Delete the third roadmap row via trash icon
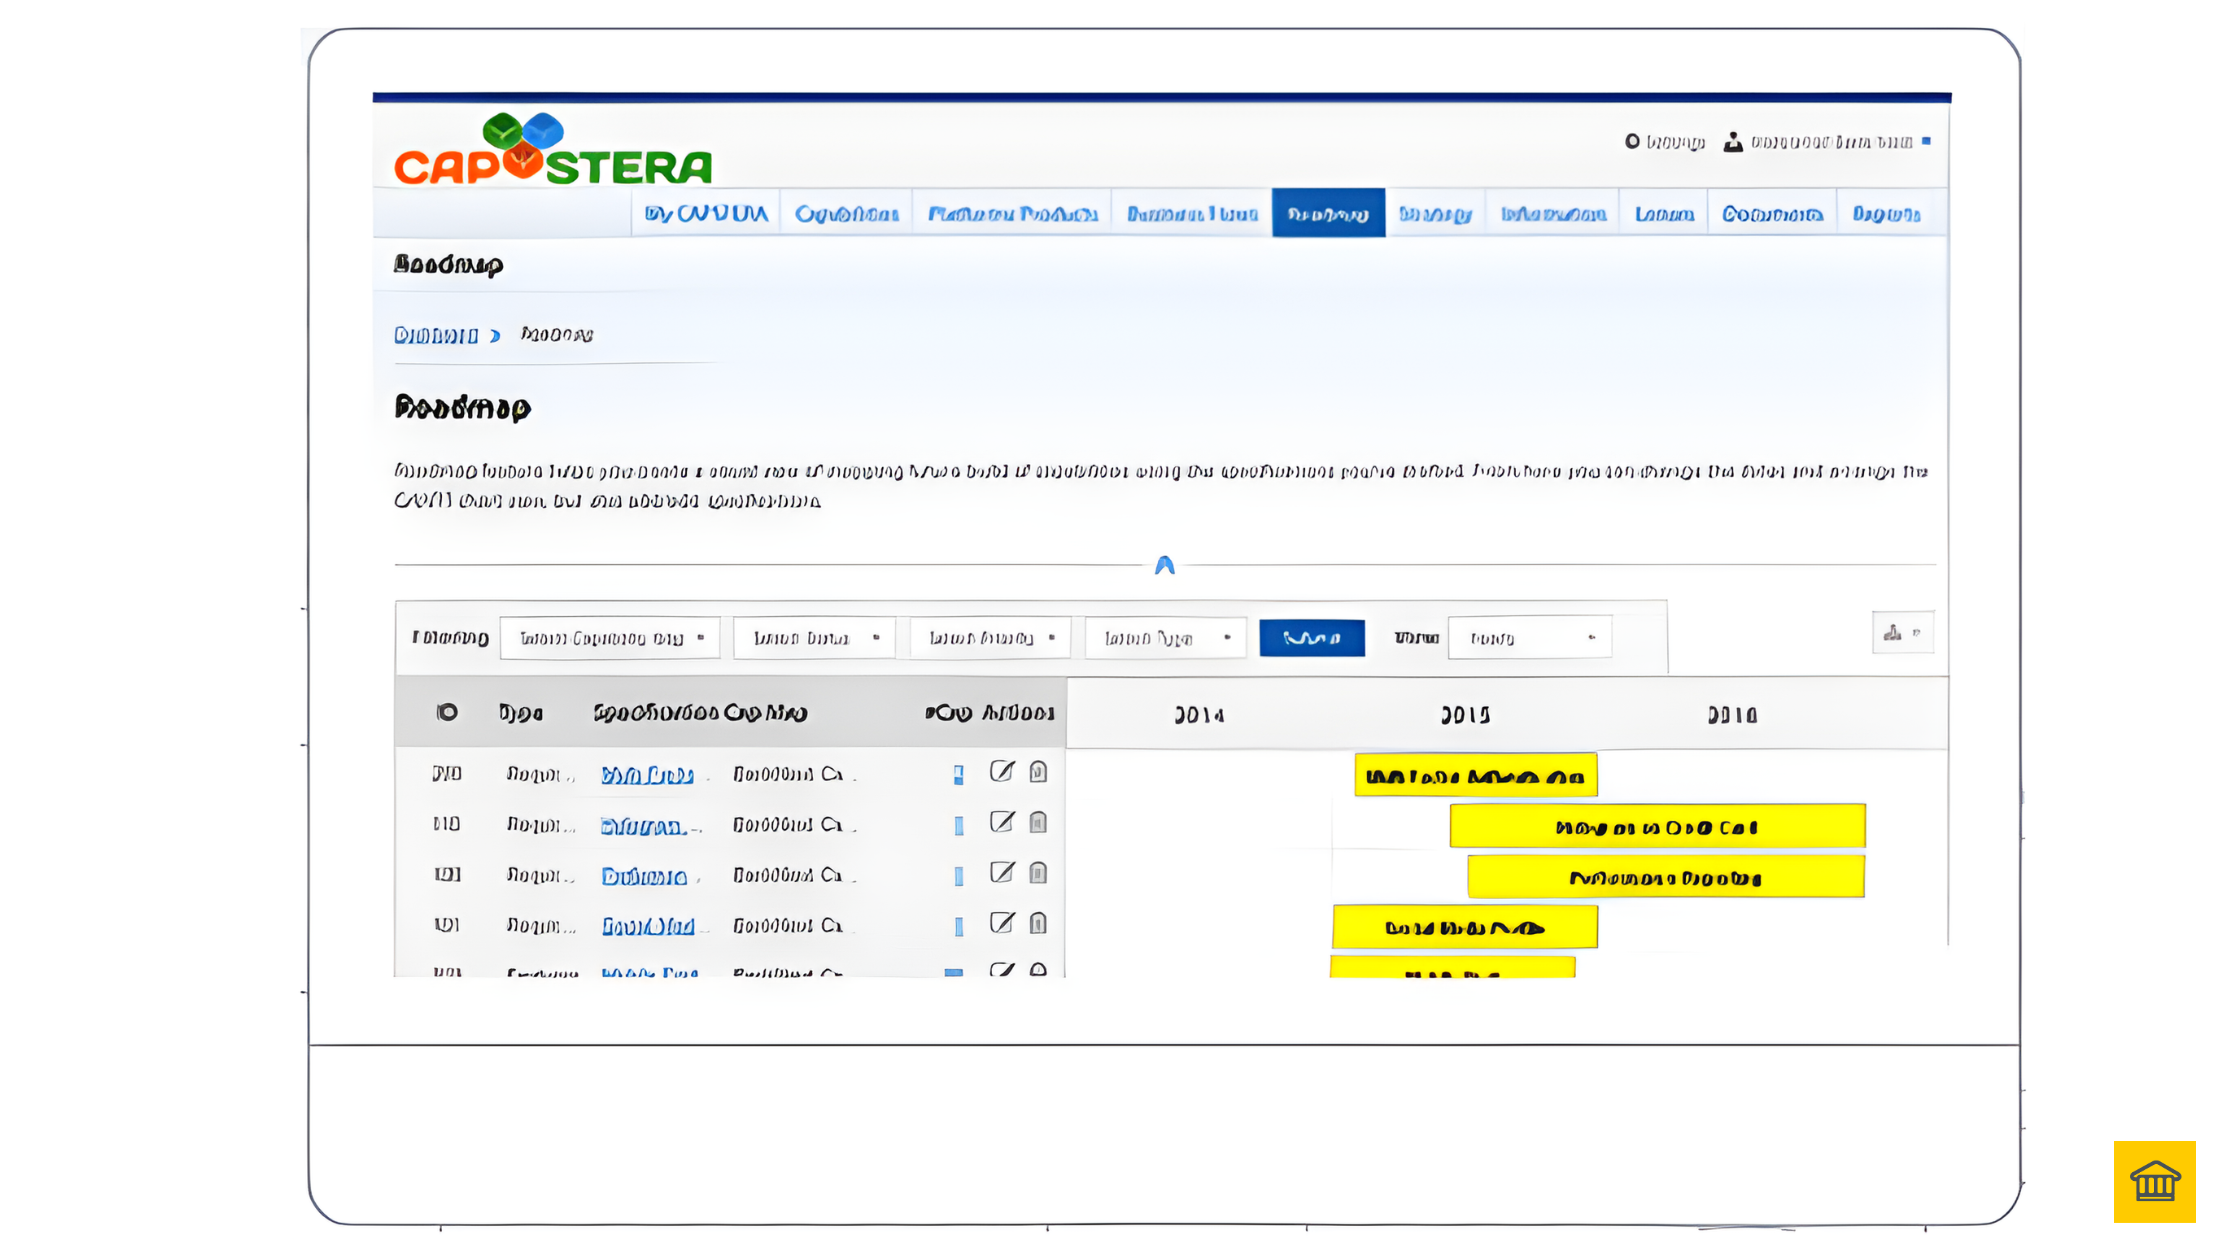This screenshot has width=2240, height=1260. (1038, 874)
